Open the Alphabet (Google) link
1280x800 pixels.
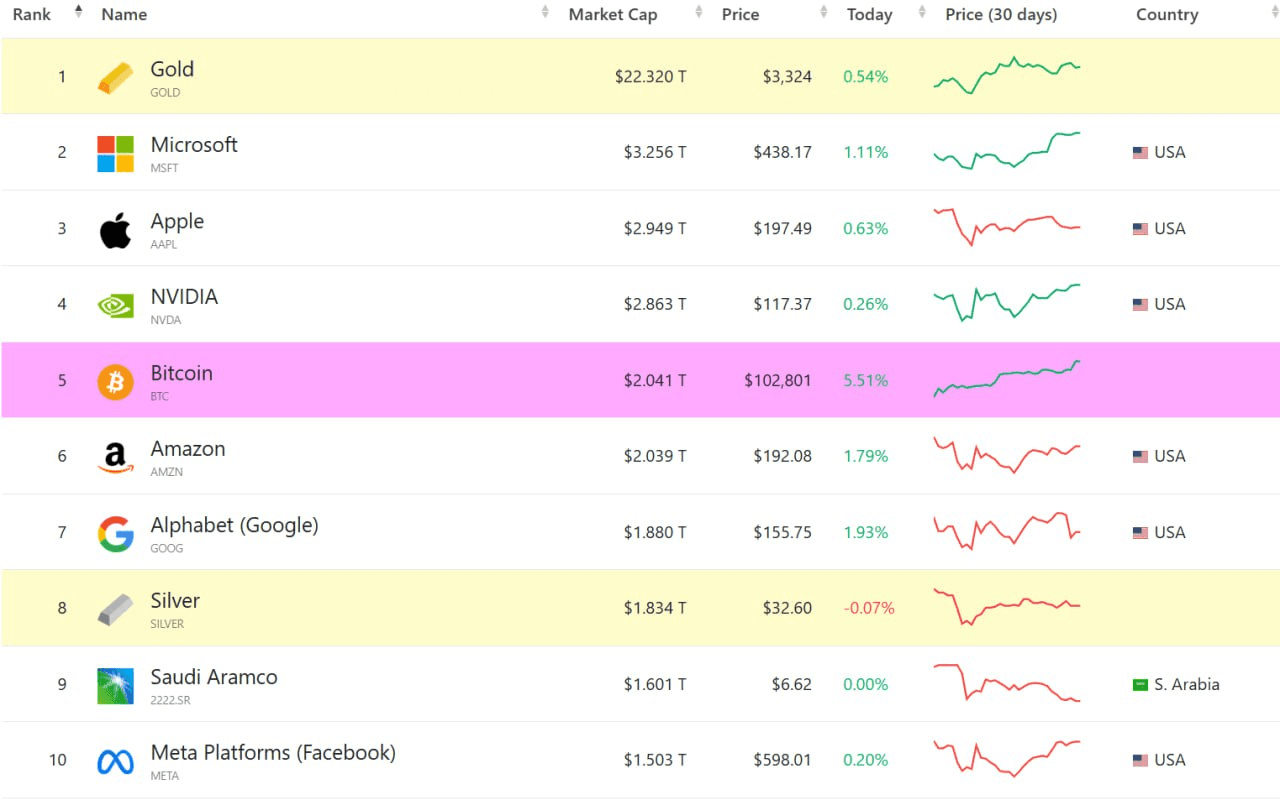coord(234,525)
